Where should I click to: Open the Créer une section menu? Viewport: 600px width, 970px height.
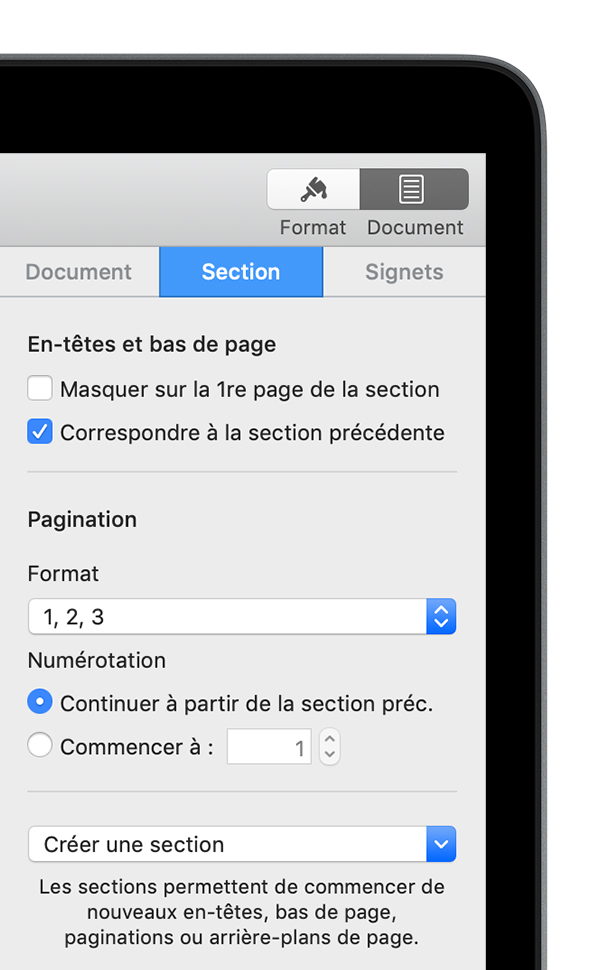tap(242, 844)
